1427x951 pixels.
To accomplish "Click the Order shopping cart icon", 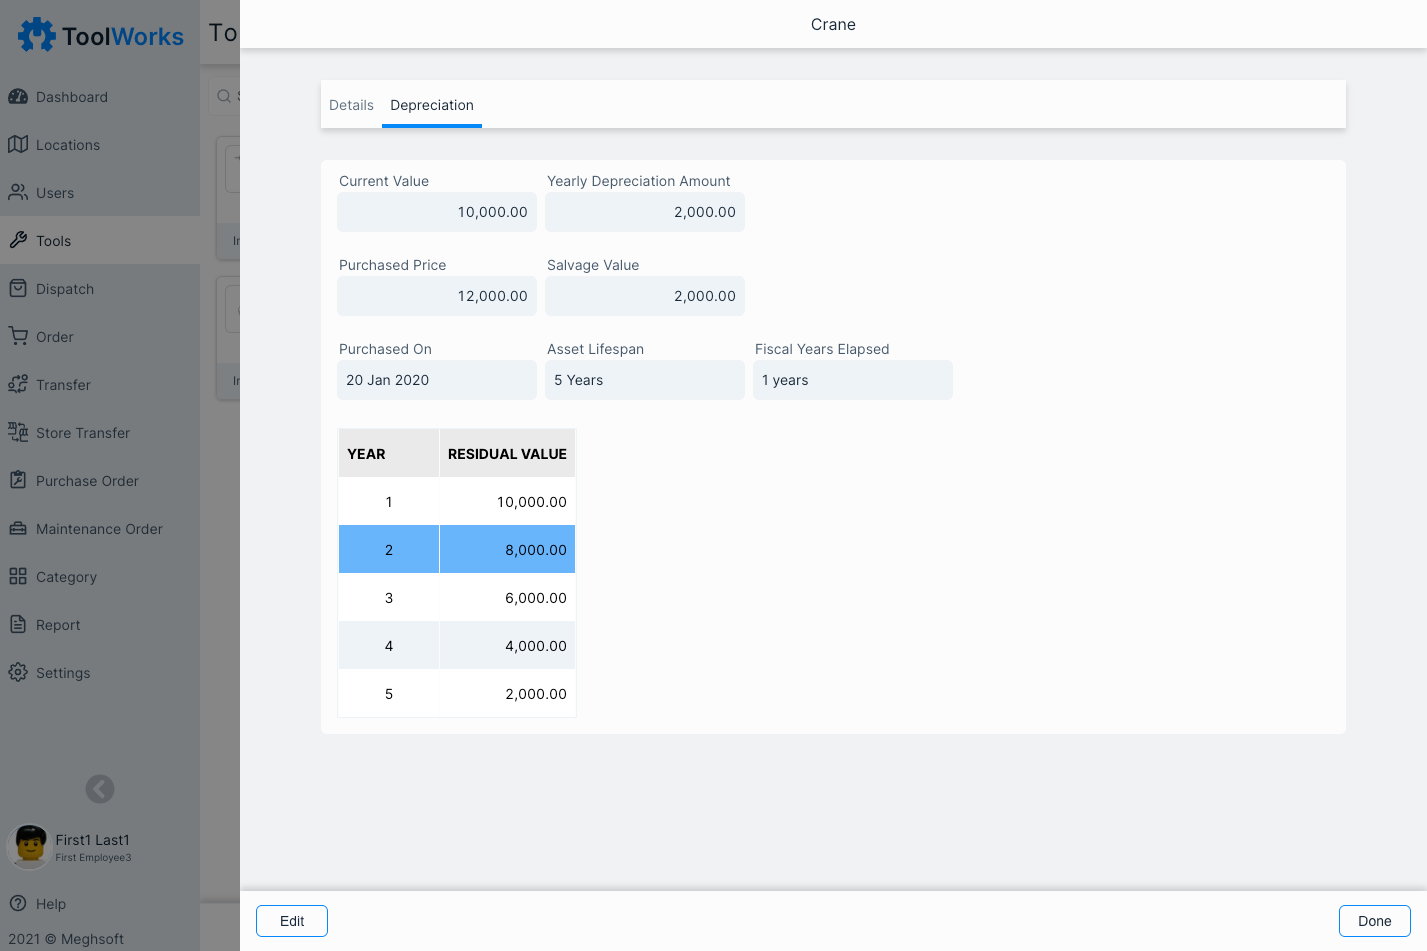I will pyautogui.click(x=18, y=337).
